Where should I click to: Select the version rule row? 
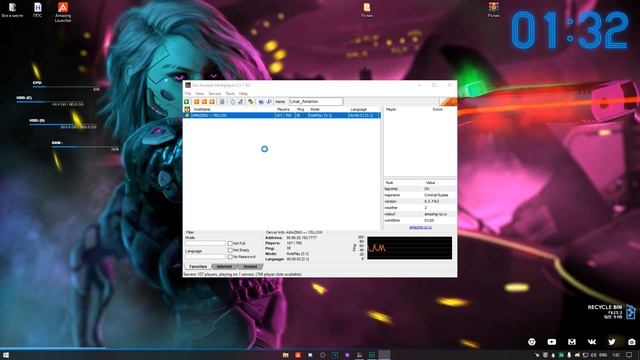(x=420, y=202)
